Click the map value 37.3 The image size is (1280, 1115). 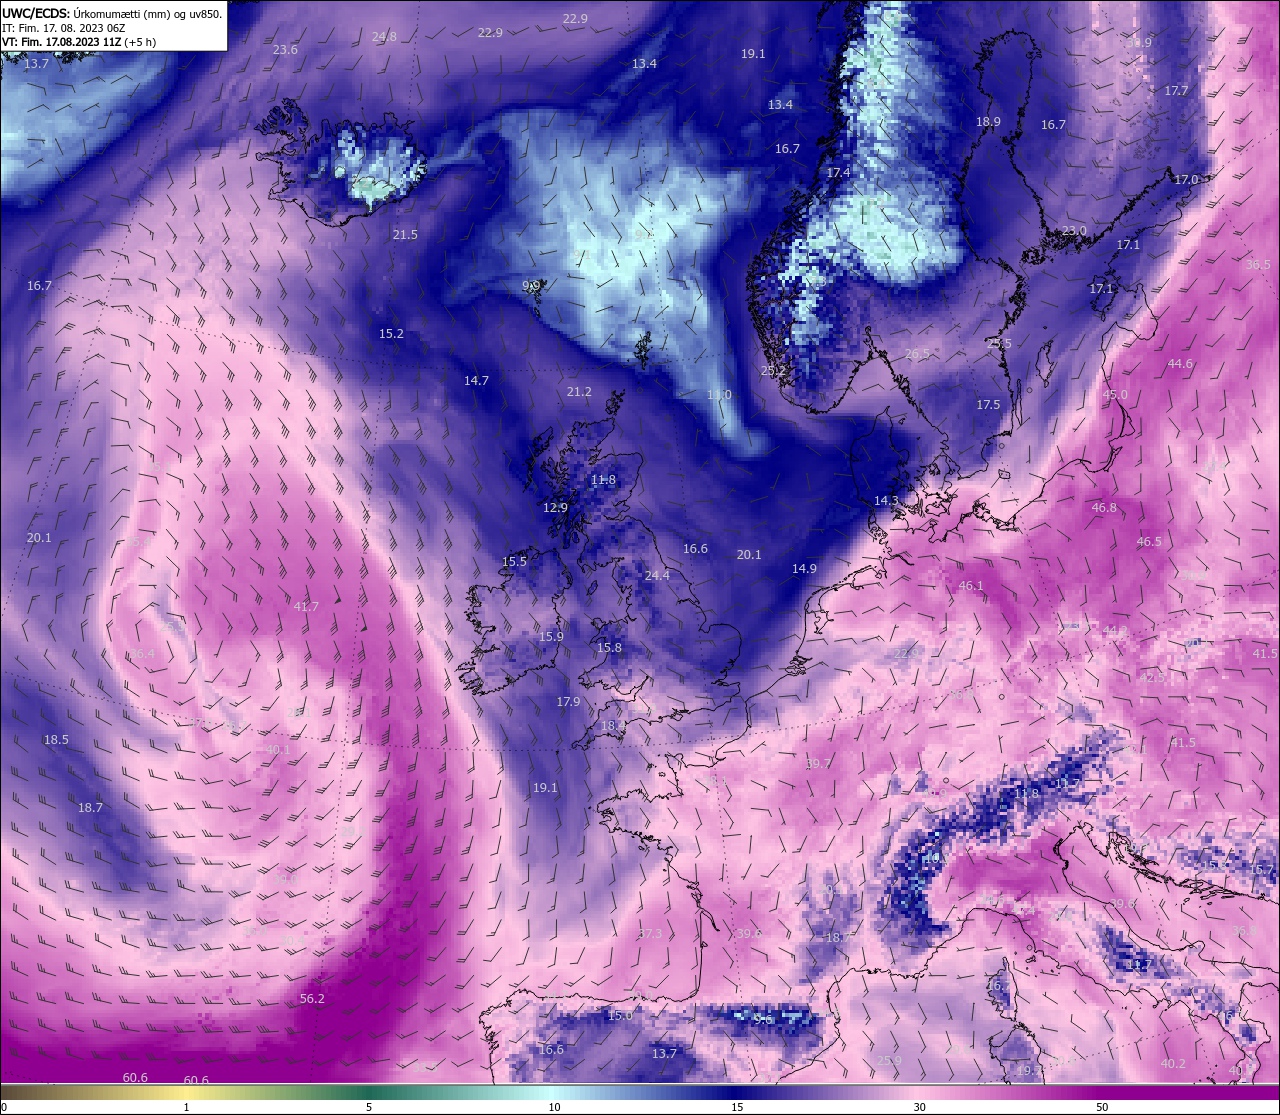tap(650, 934)
